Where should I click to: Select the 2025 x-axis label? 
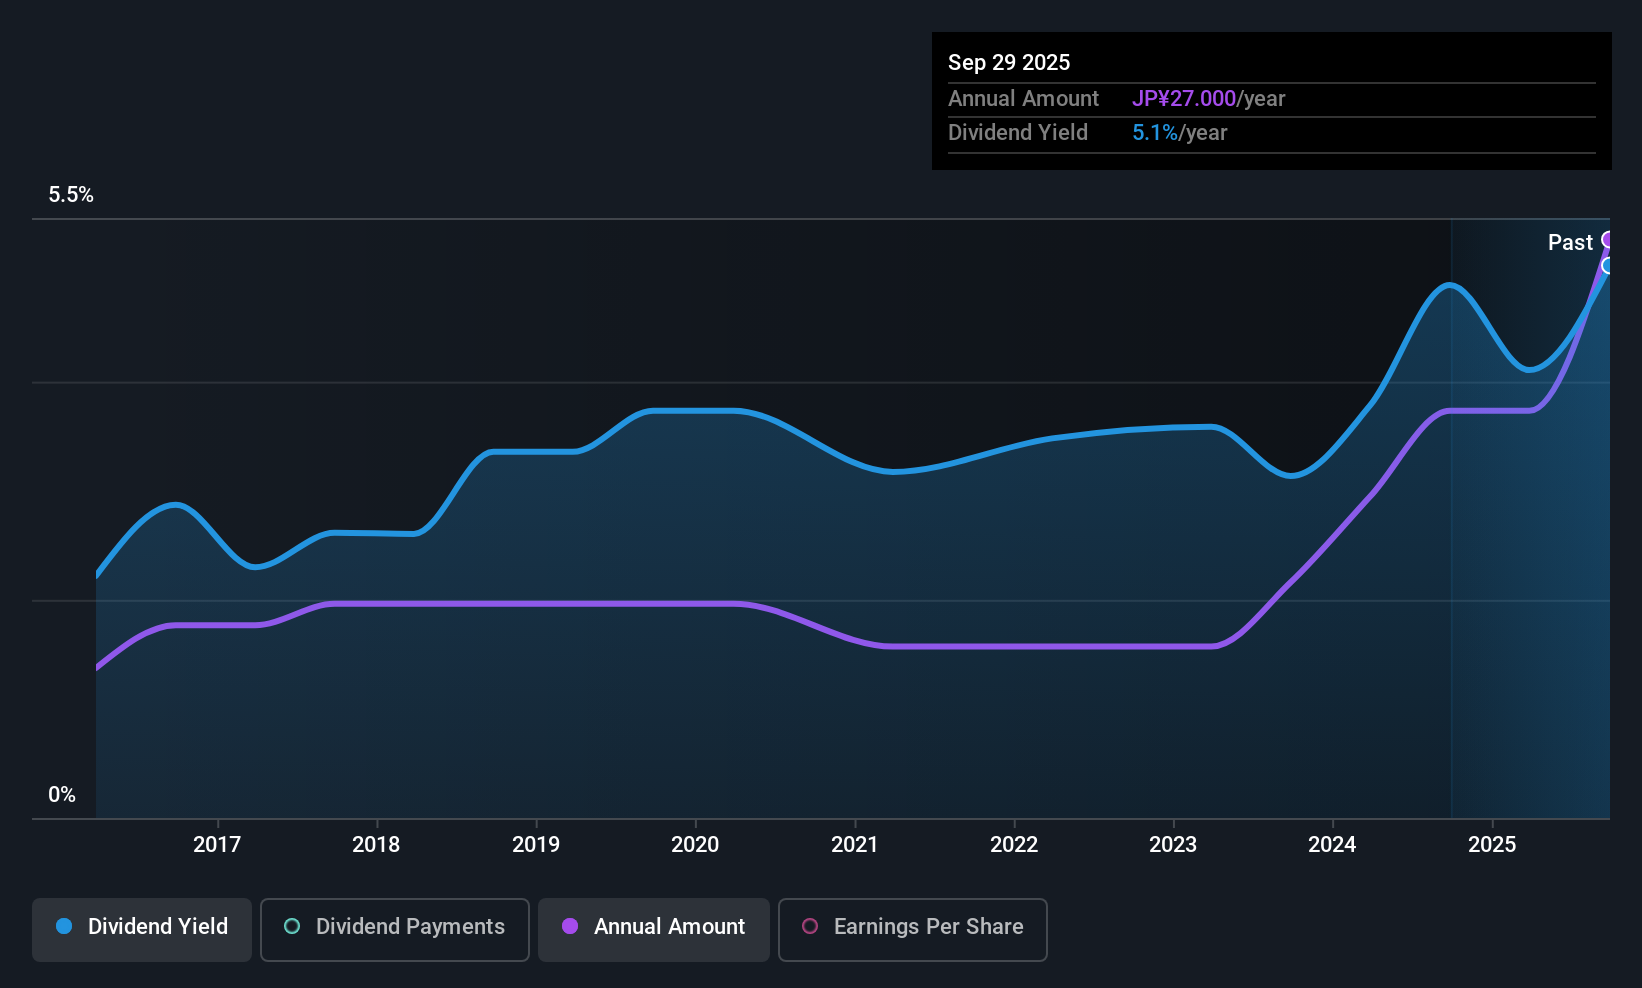click(1492, 845)
